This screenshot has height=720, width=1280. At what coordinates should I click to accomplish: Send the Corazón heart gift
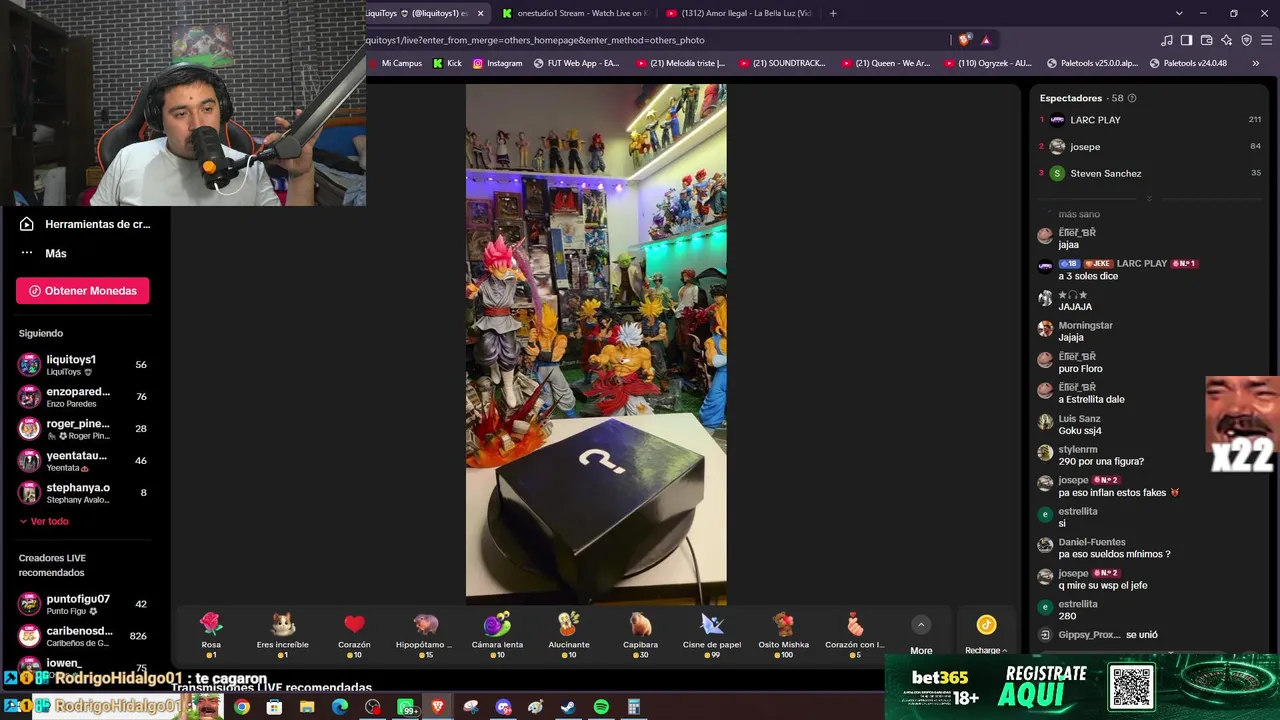pyautogui.click(x=354, y=634)
